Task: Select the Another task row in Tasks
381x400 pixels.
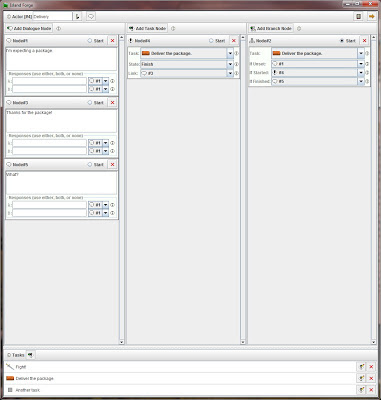Action: click(180, 390)
